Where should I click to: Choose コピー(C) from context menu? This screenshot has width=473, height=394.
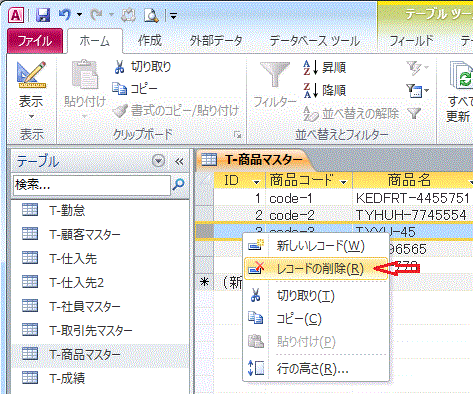[x=316, y=319]
